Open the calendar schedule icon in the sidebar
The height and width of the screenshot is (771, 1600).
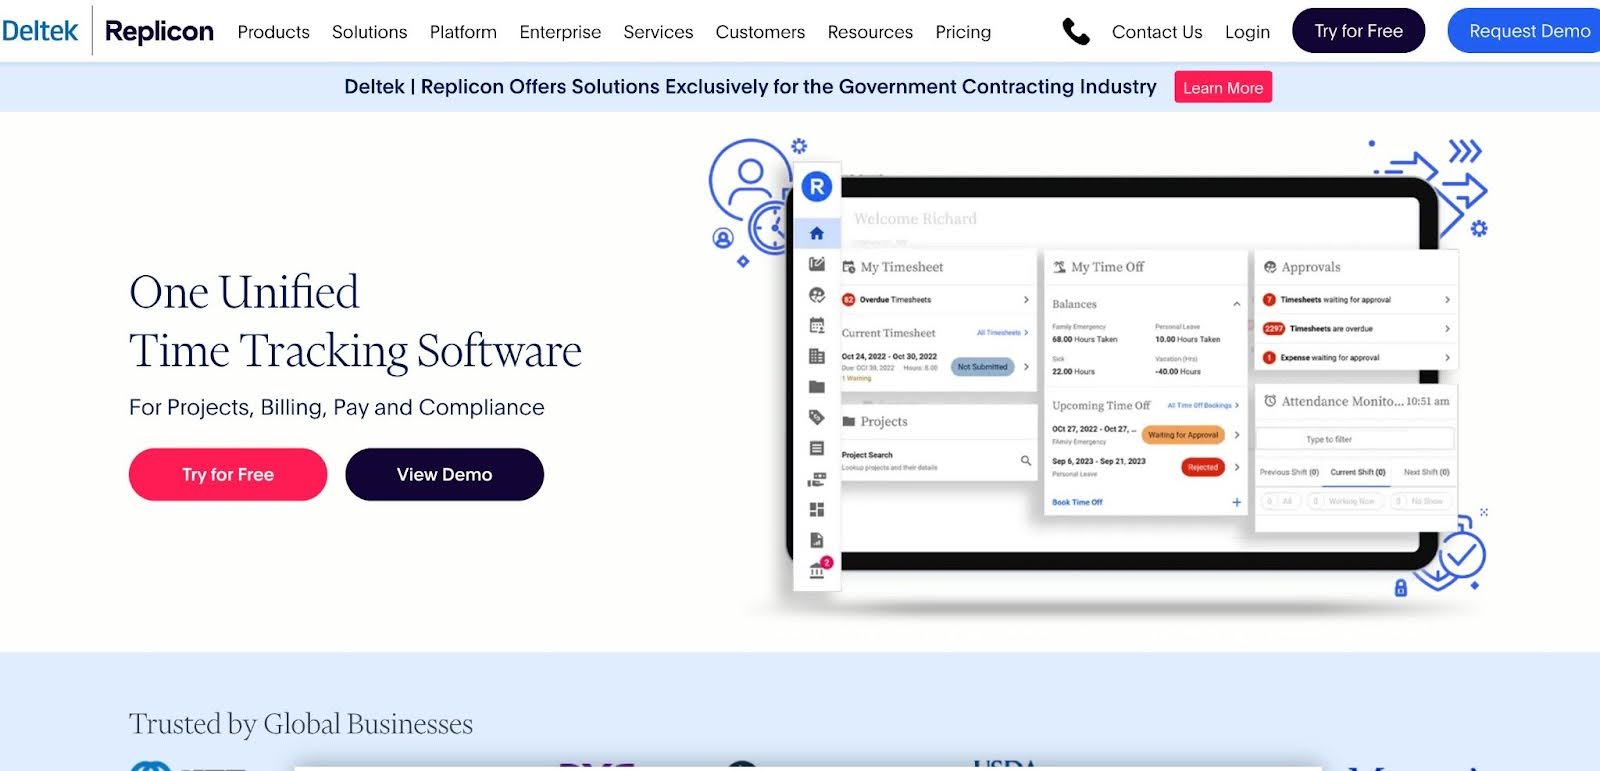[817, 325]
